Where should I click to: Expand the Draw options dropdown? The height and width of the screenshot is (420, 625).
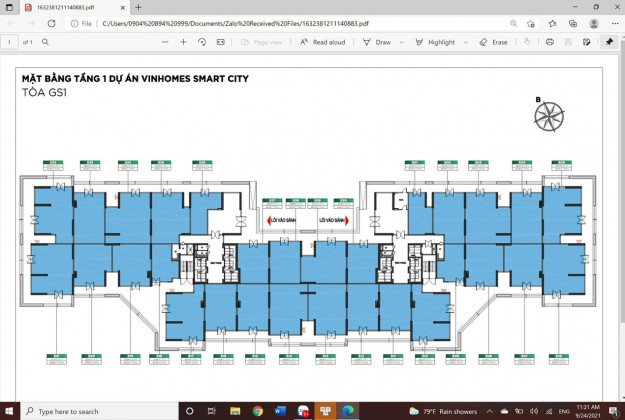[x=401, y=42]
